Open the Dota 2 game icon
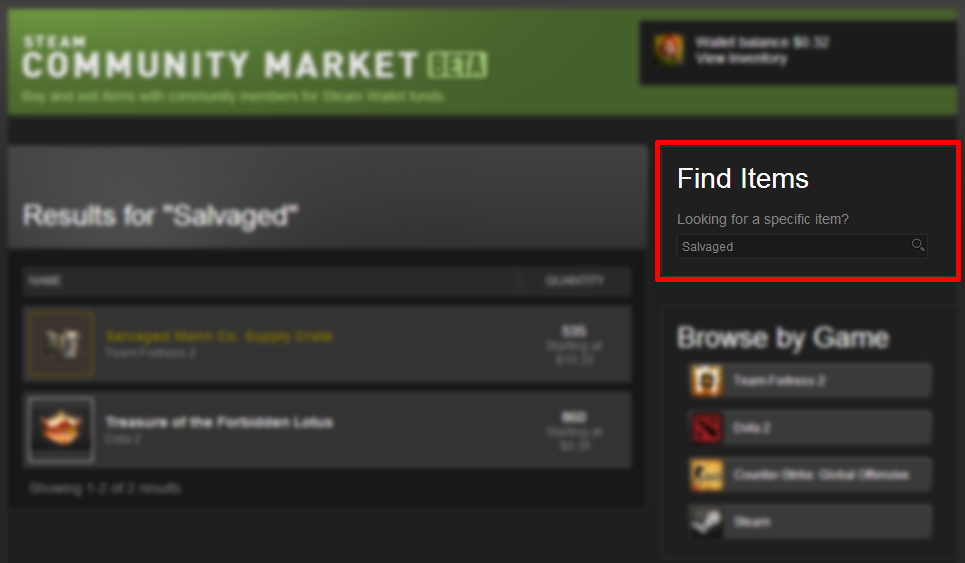This screenshot has height=563, width=965. [706, 428]
